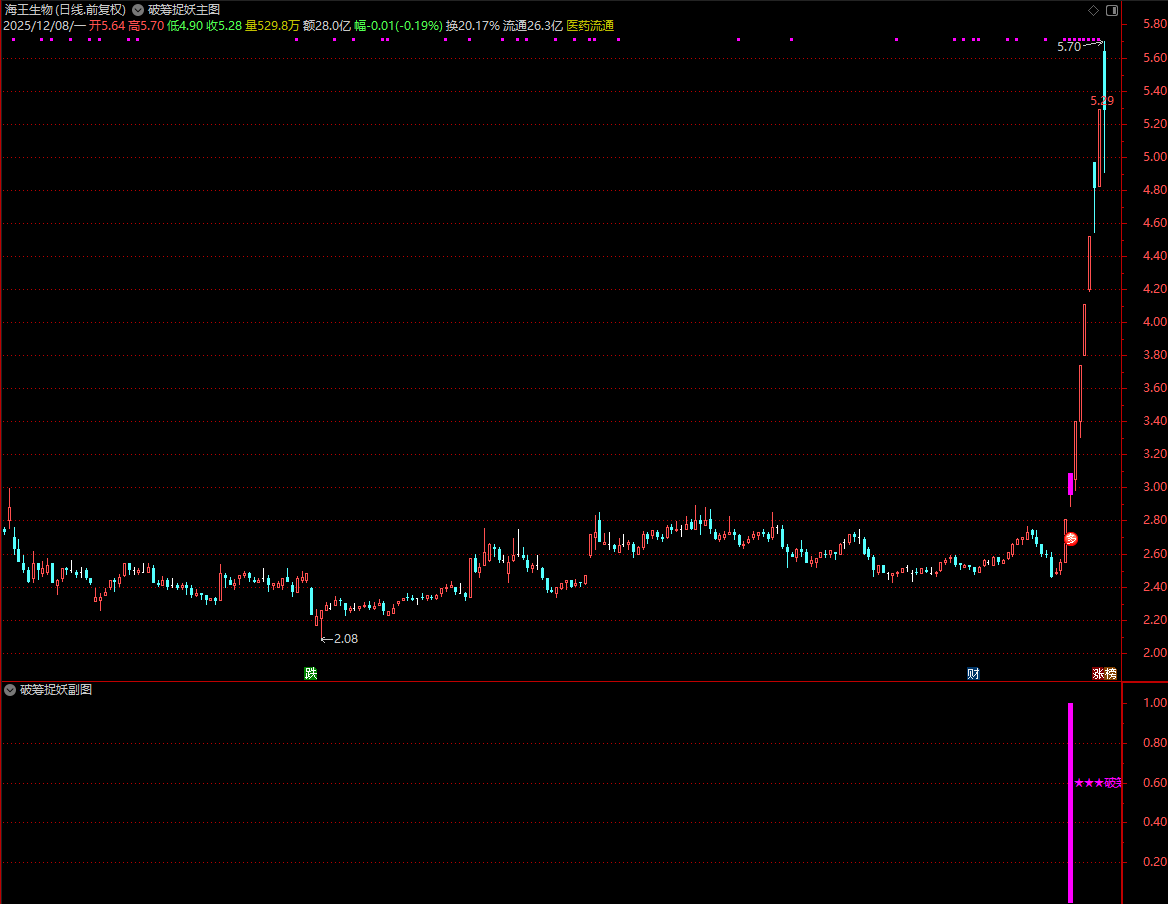Select the 破筹捉妖副图 indicator name
The image size is (1168, 904).
56,690
